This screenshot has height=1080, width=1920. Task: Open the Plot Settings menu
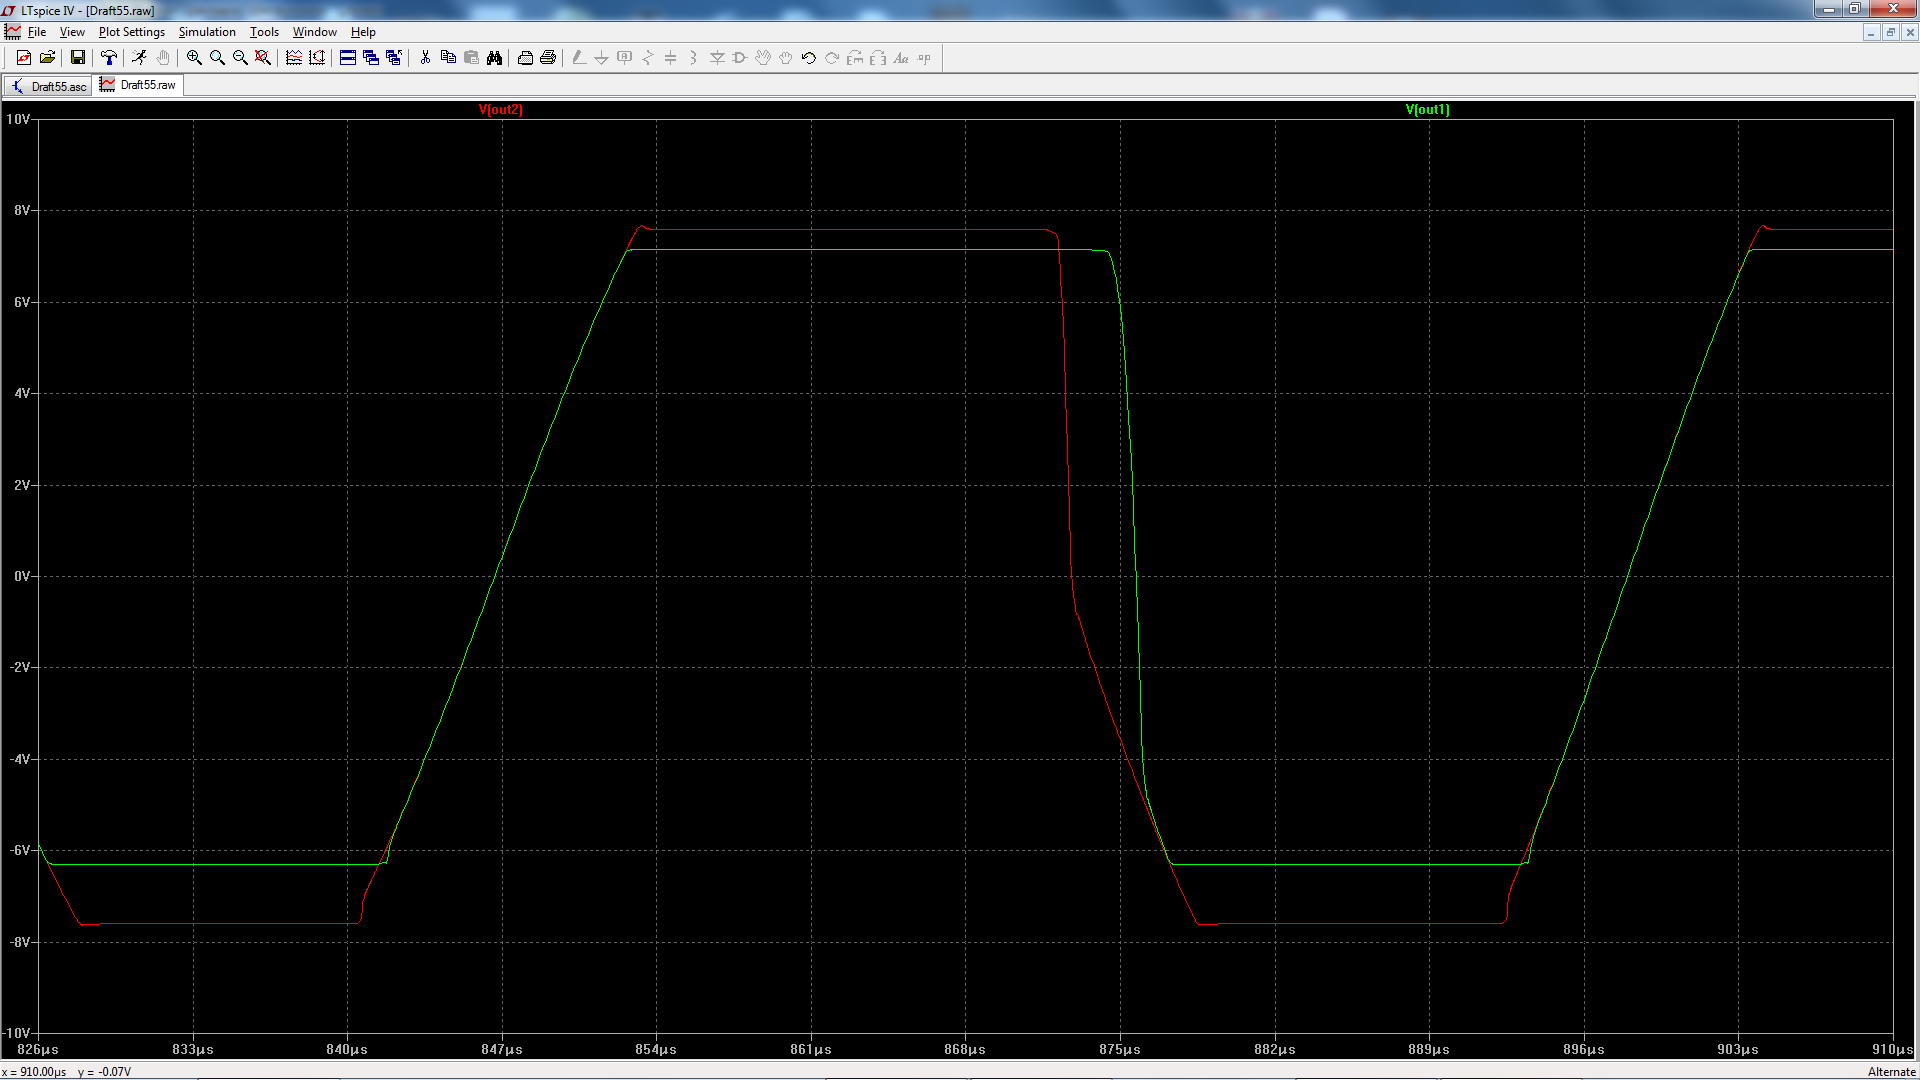click(x=131, y=32)
